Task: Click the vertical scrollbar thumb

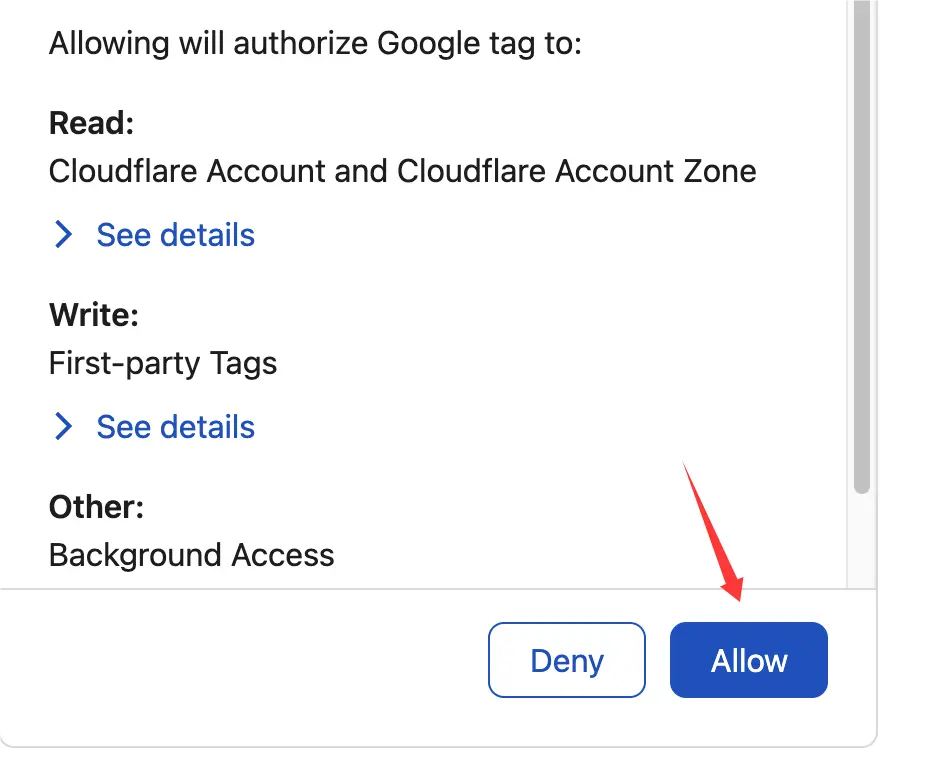Action: click(x=862, y=247)
